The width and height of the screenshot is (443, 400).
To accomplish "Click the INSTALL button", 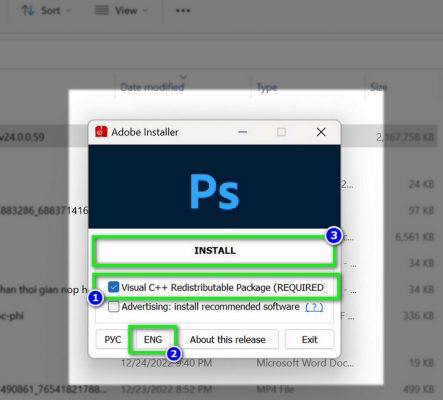I will (215, 250).
